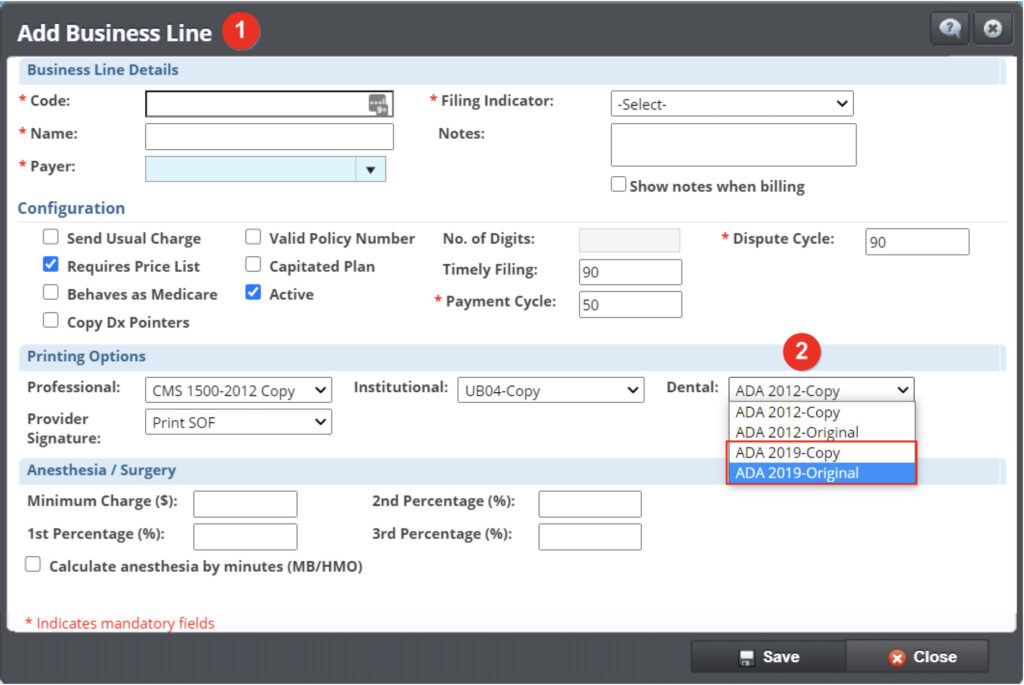Click into the Name text field
Image resolution: width=1024 pixels, height=685 pixels.
(269, 137)
